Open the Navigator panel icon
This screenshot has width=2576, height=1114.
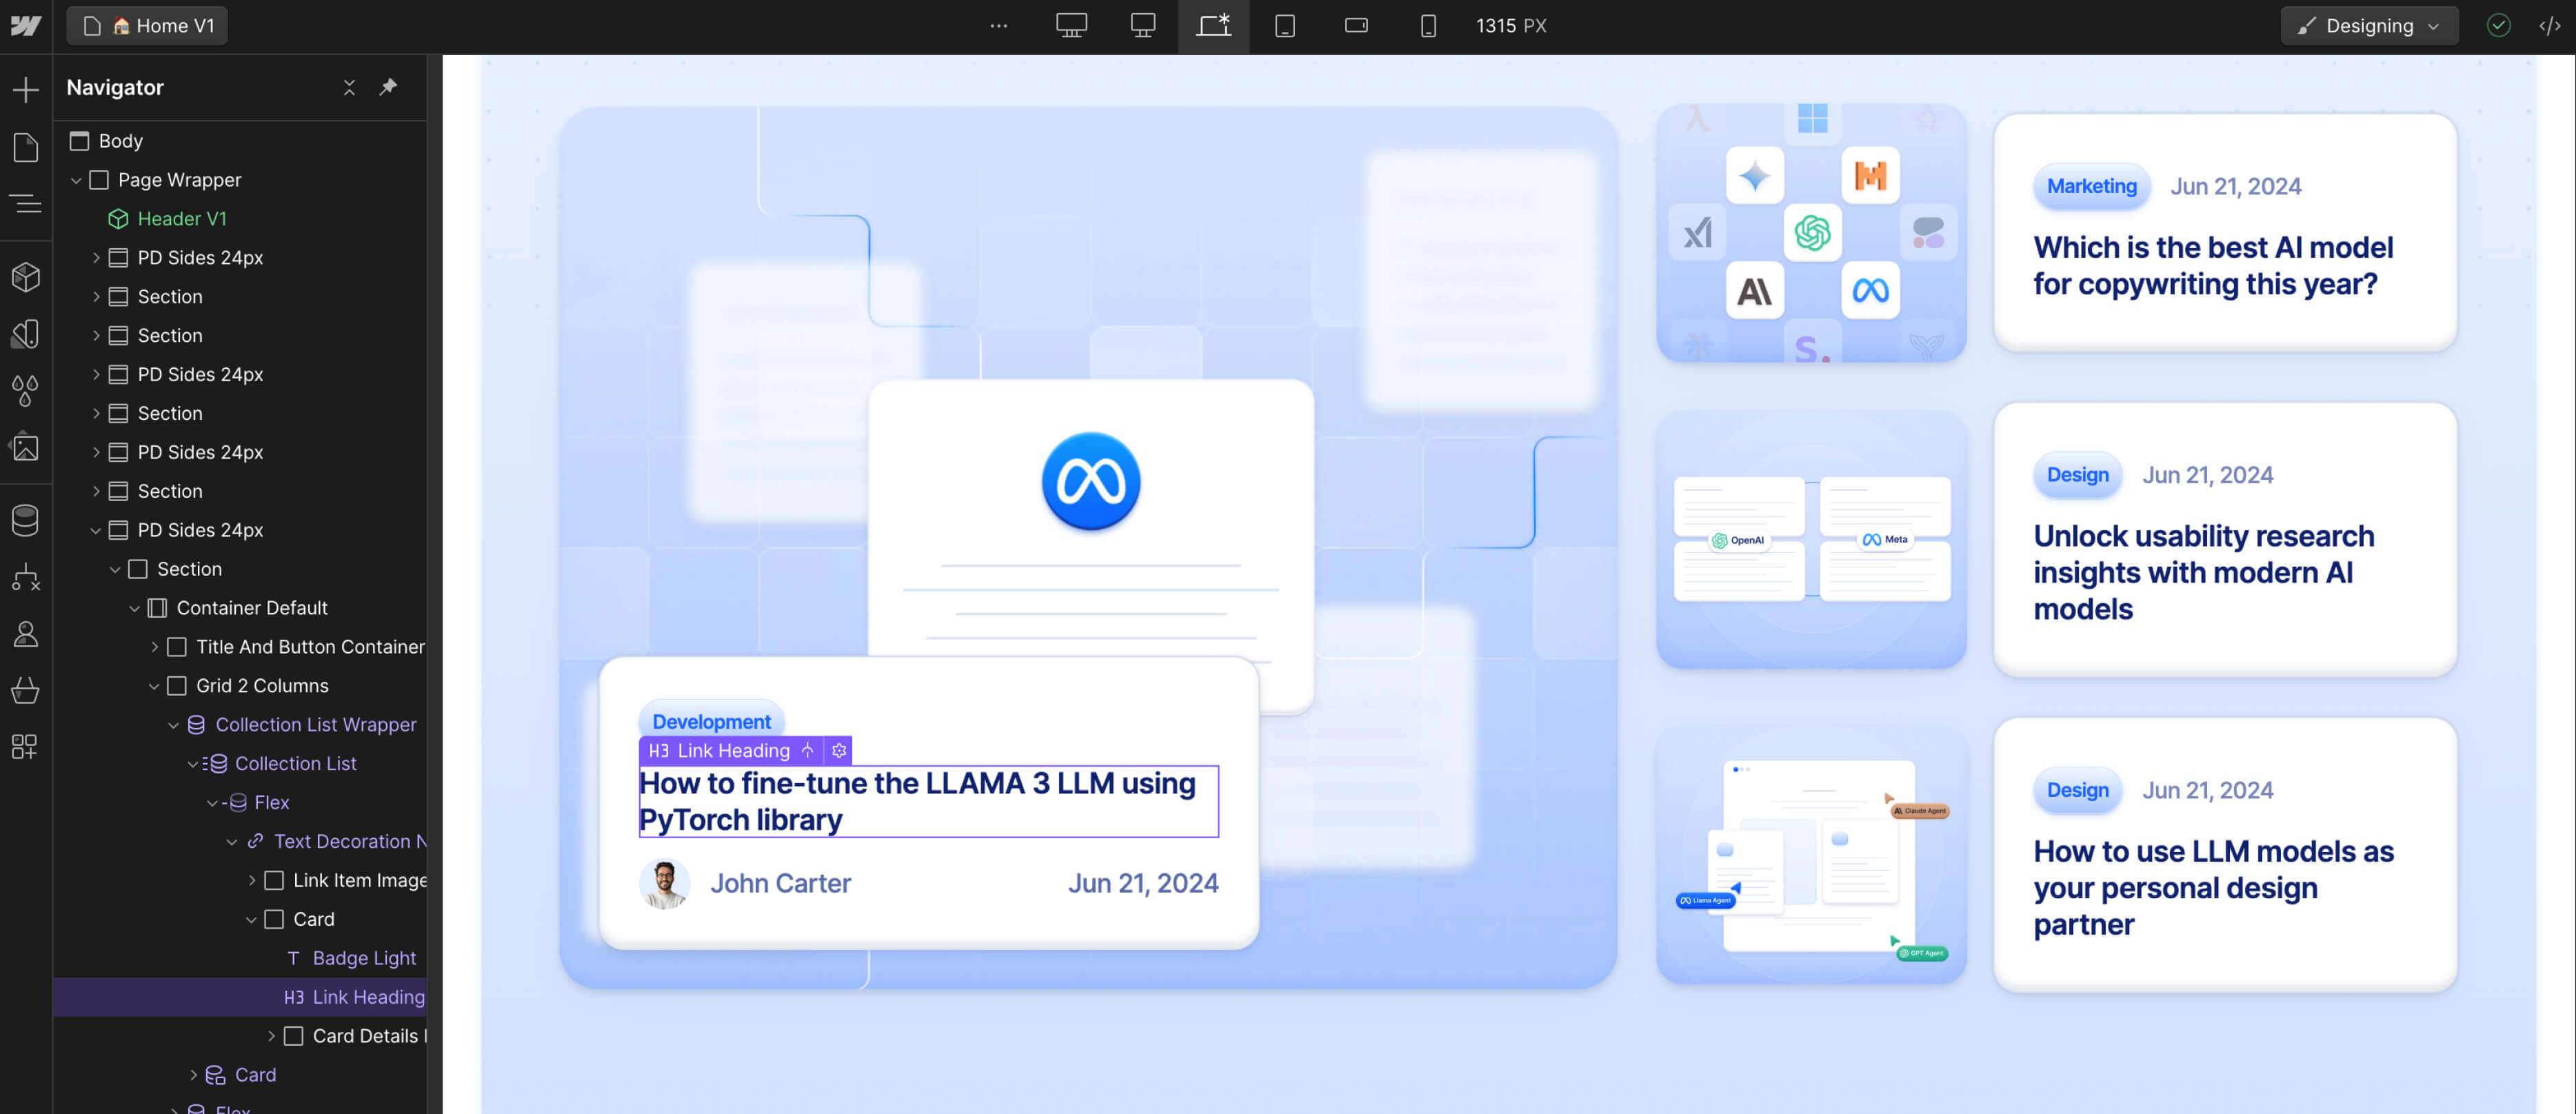(26, 204)
